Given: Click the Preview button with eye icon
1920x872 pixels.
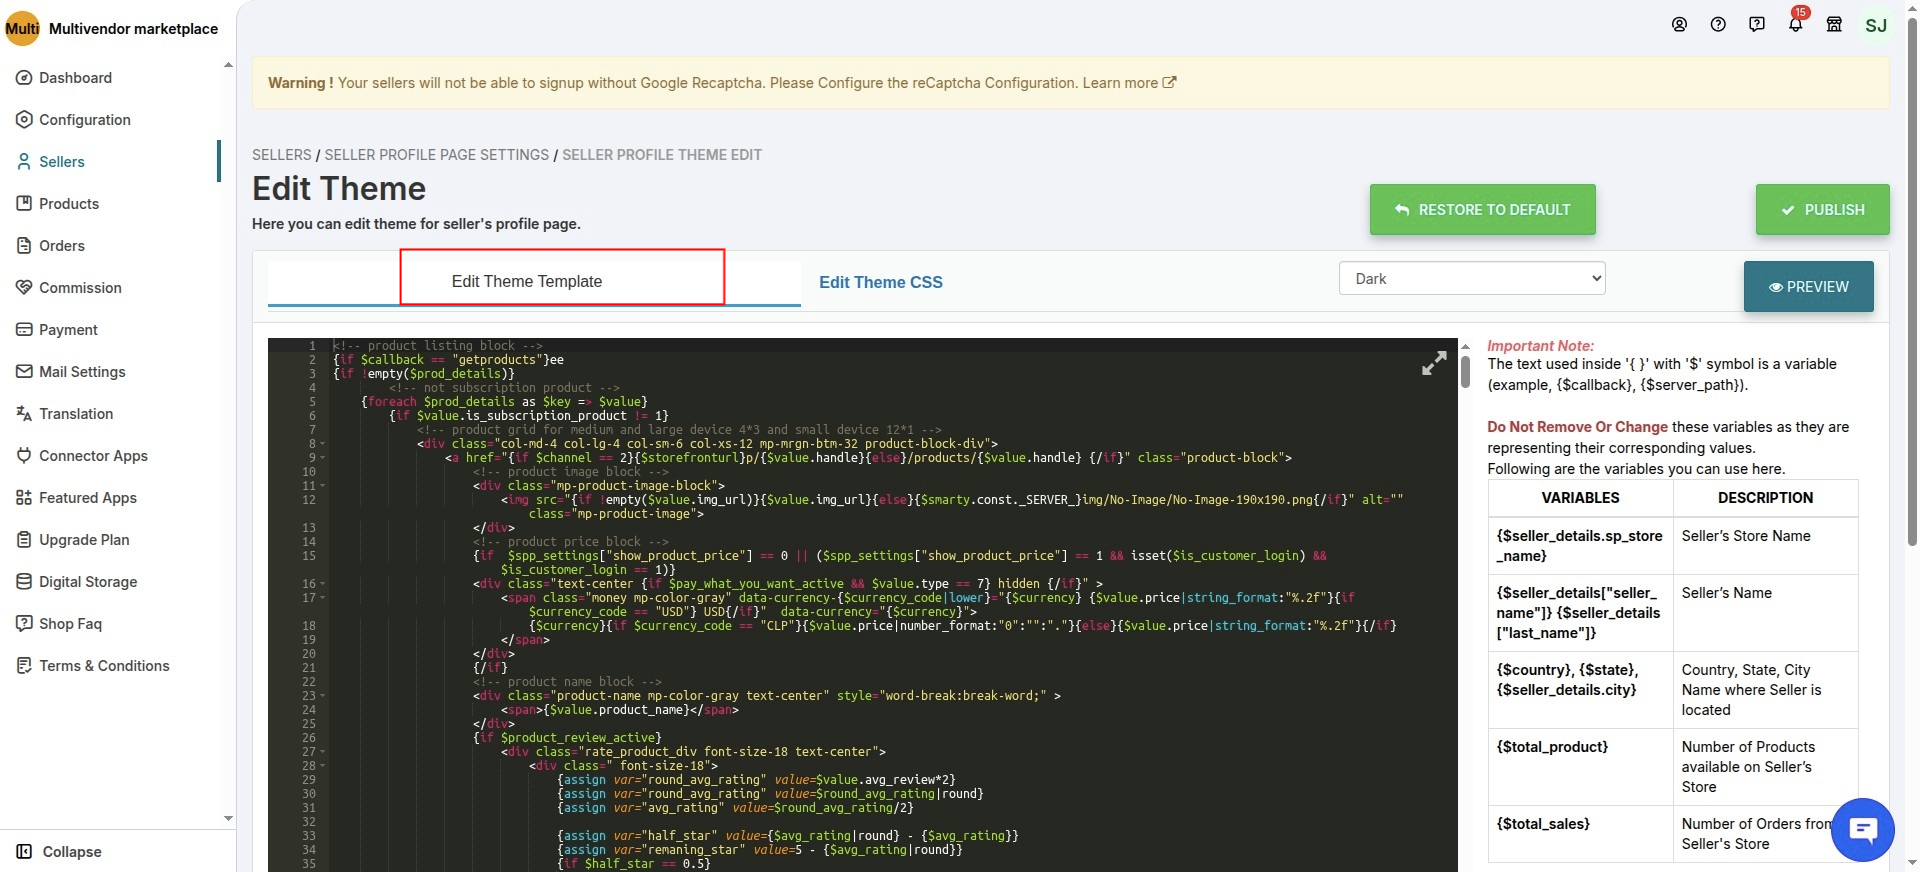Looking at the screenshot, I should pyautogui.click(x=1808, y=287).
